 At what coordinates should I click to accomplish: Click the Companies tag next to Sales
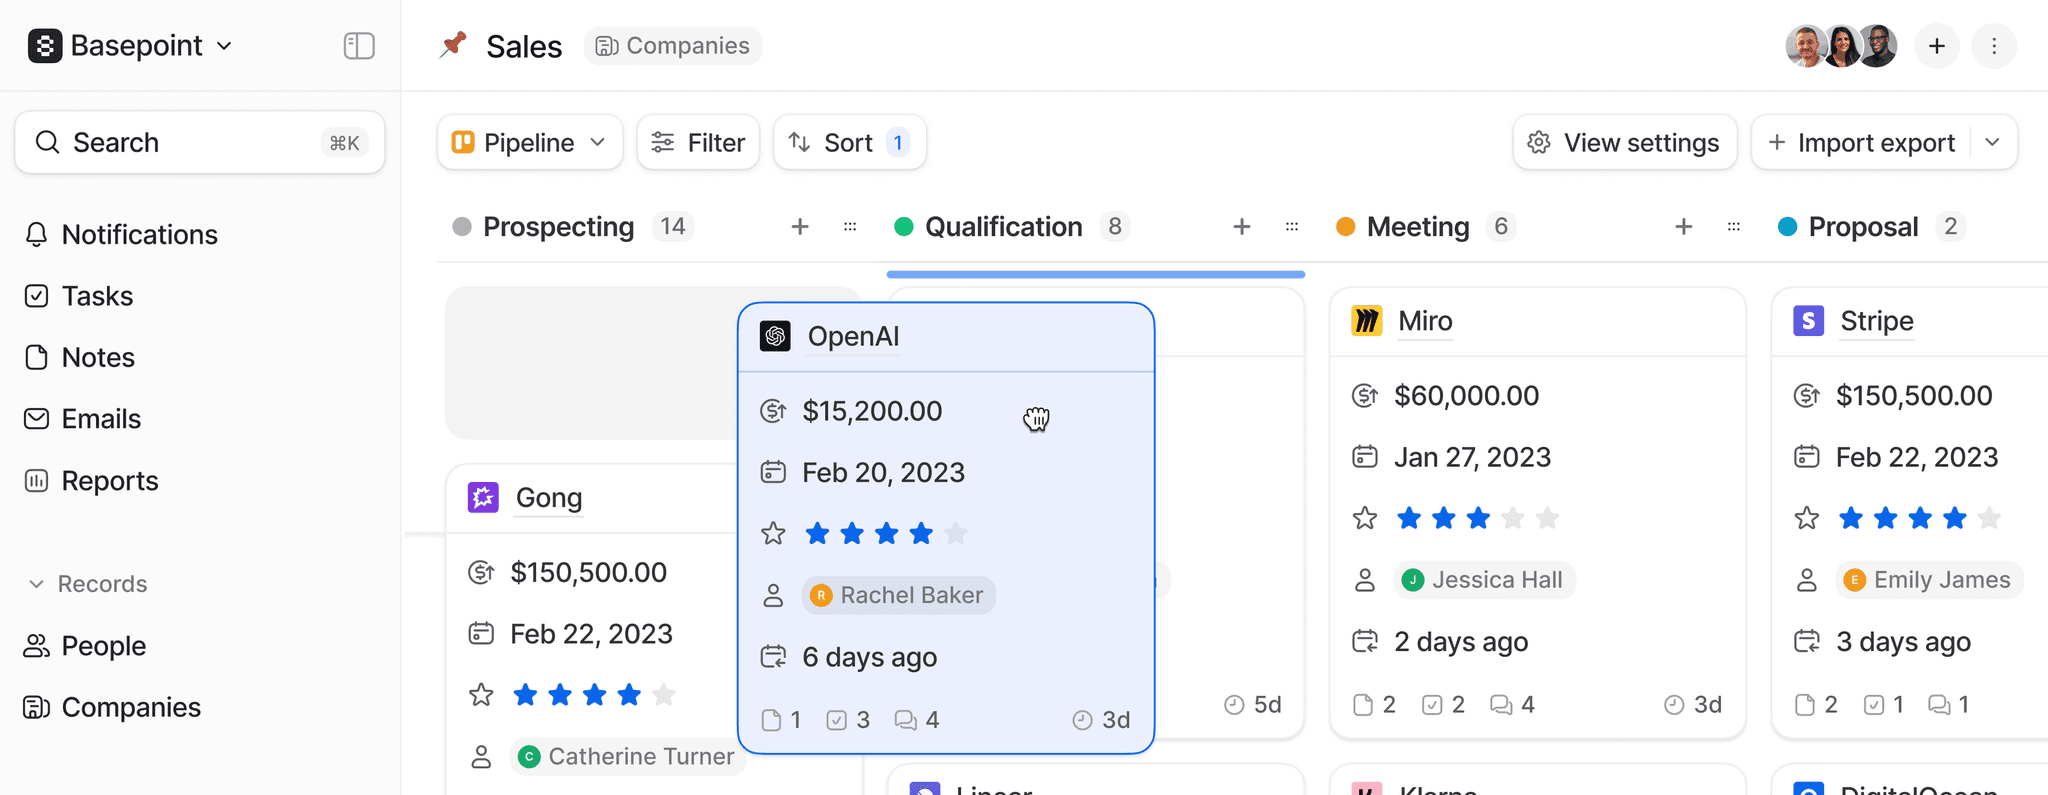(x=673, y=46)
